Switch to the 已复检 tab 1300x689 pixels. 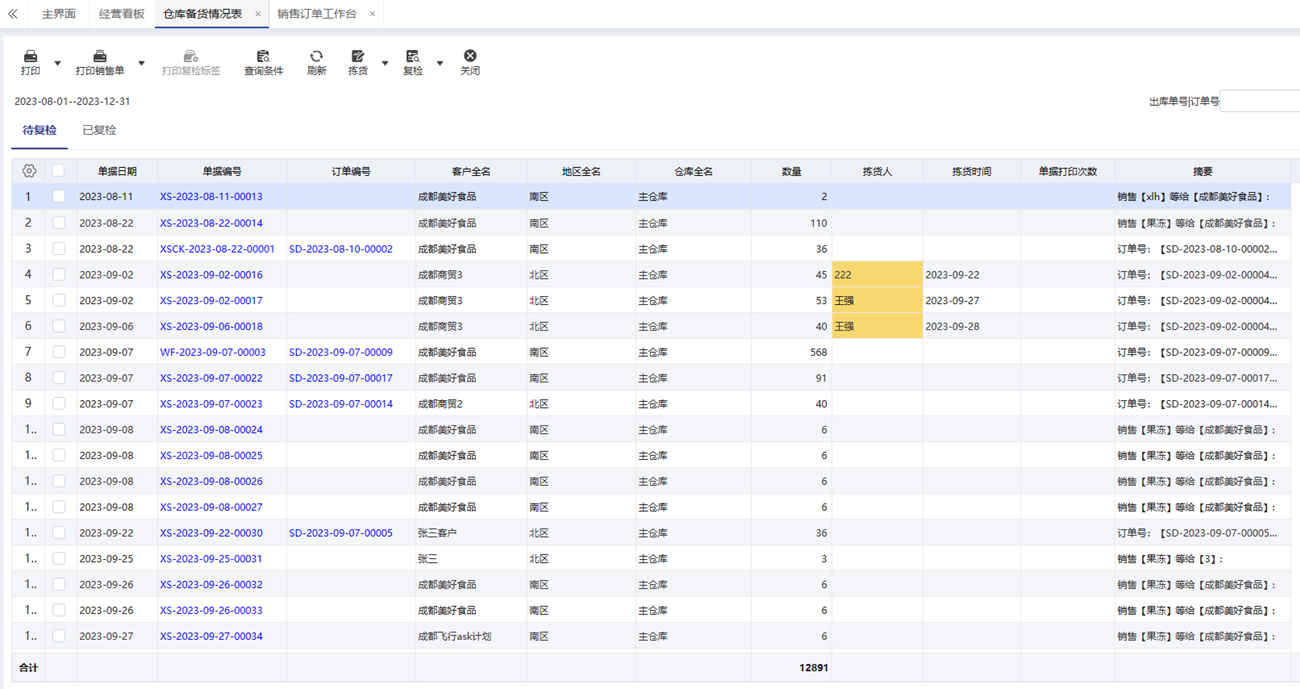coord(99,130)
